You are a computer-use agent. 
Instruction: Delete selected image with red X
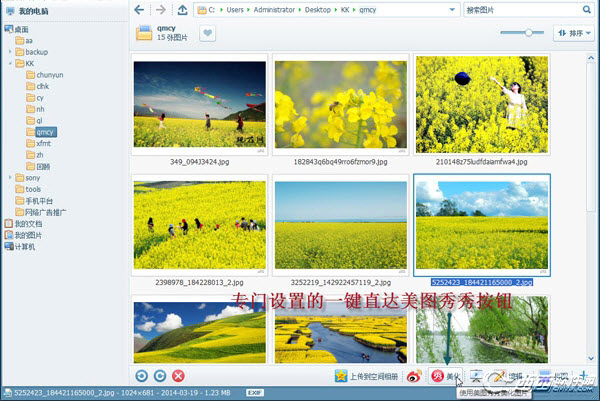pyautogui.click(x=178, y=376)
